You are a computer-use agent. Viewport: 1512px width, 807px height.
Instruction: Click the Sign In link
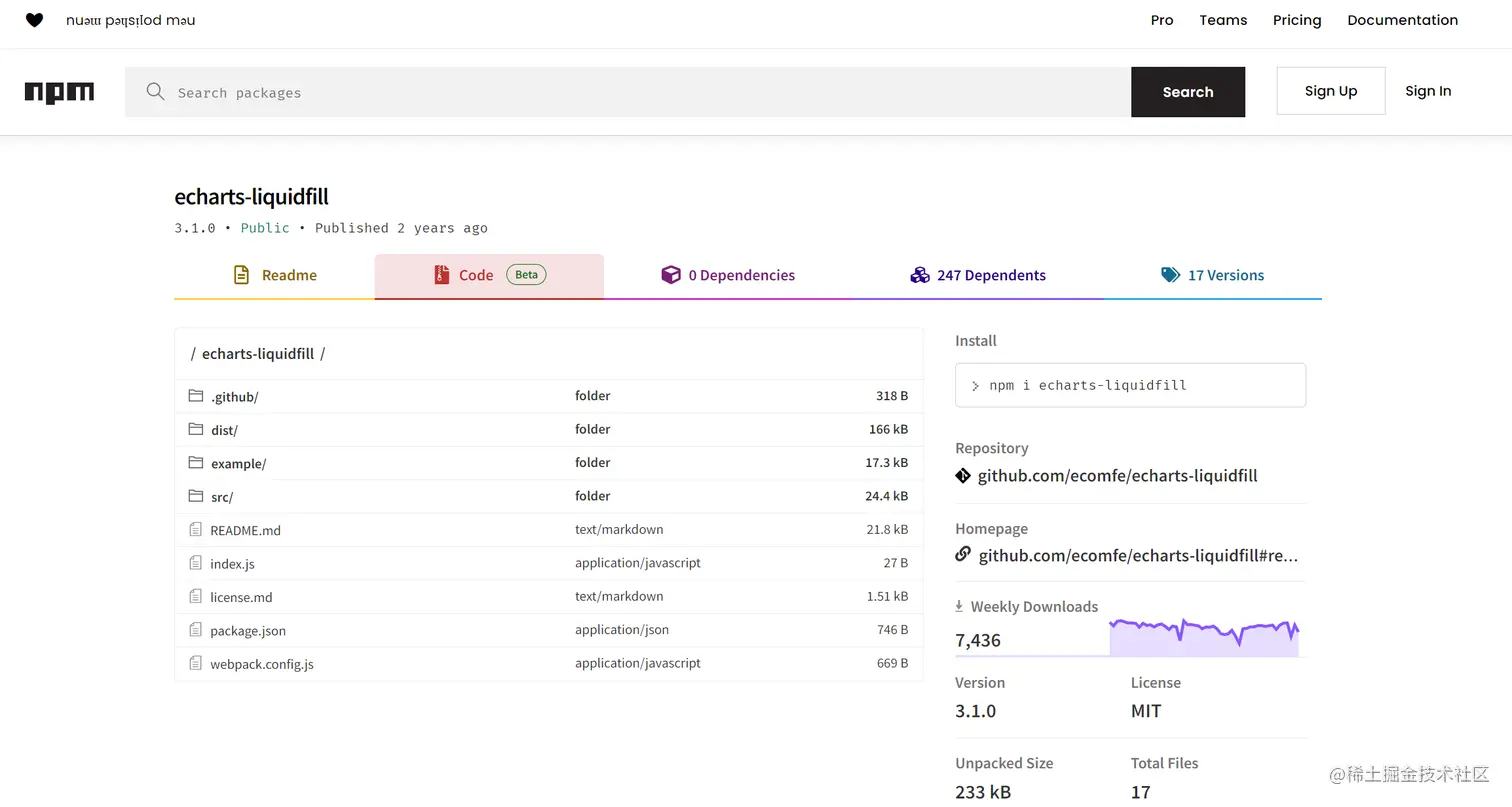[1428, 91]
